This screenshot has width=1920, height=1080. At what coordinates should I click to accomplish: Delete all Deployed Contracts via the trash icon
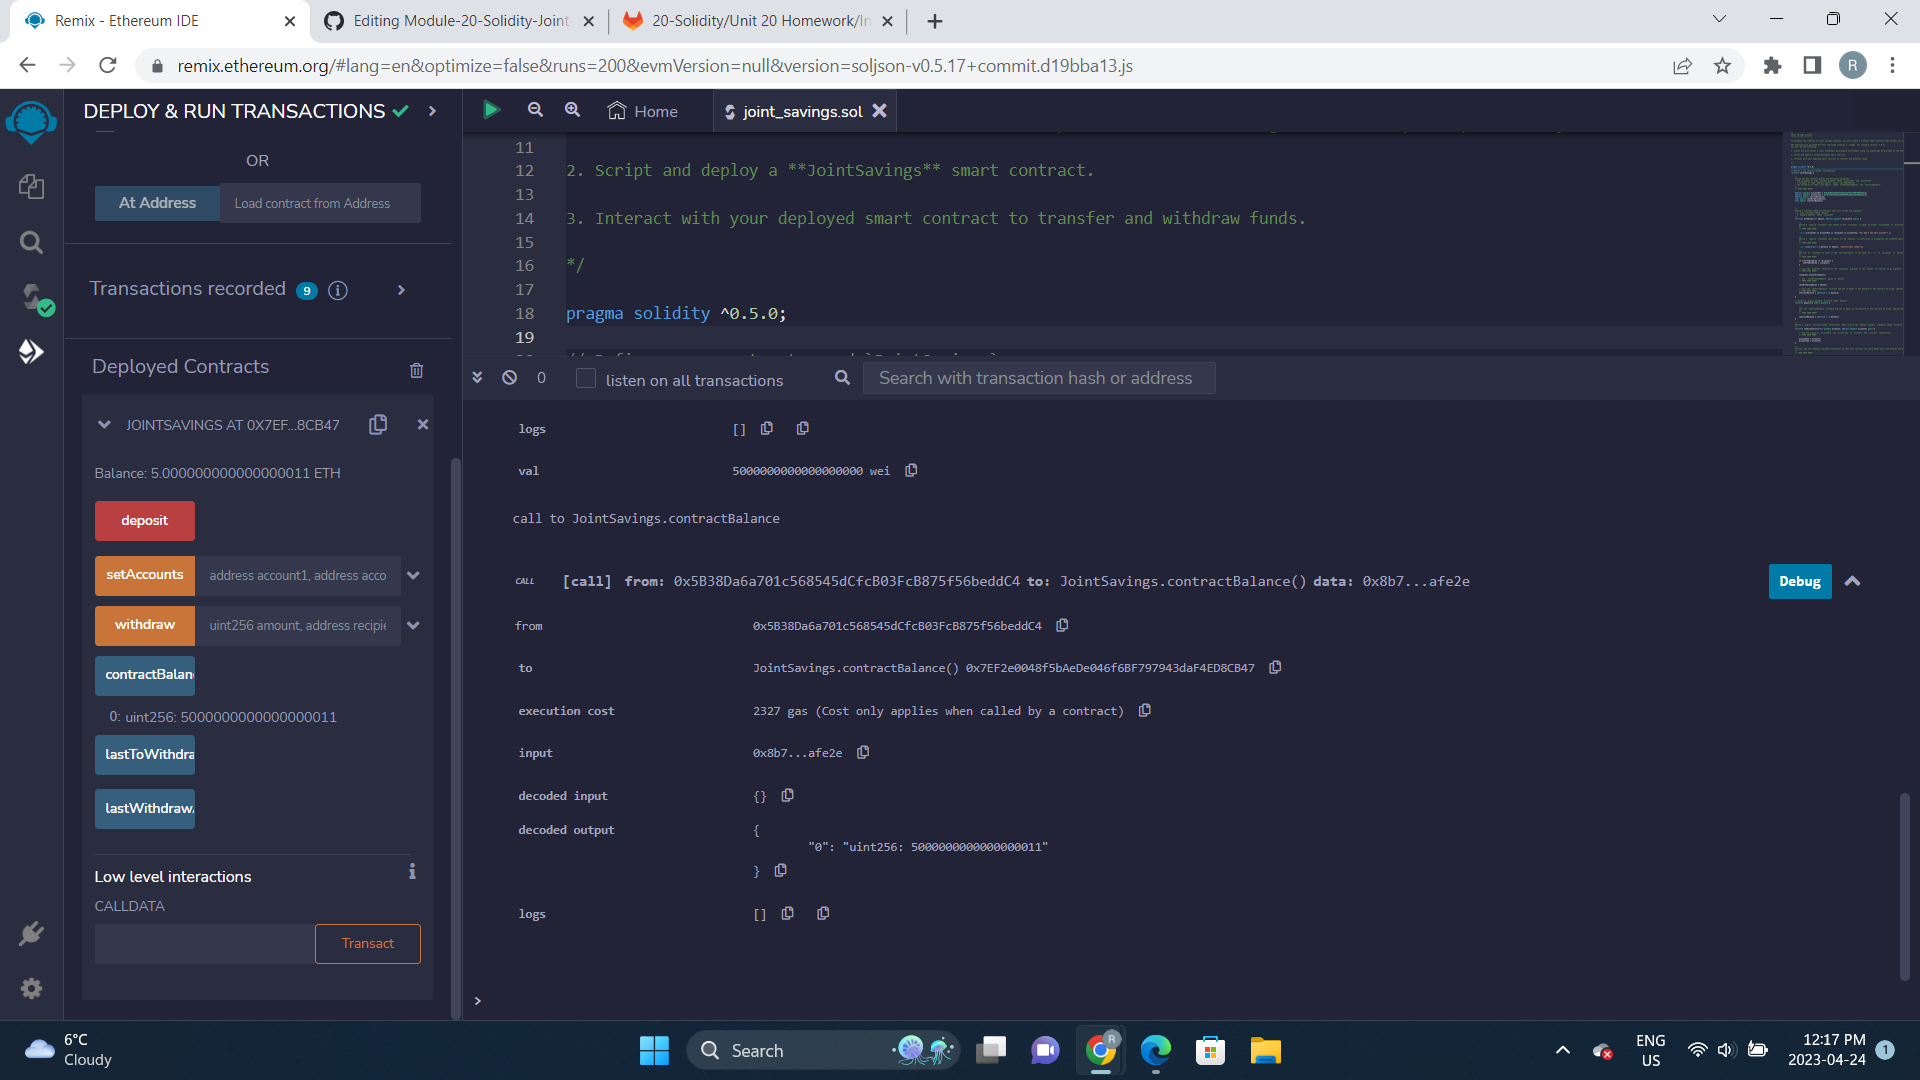pyautogui.click(x=417, y=370)
